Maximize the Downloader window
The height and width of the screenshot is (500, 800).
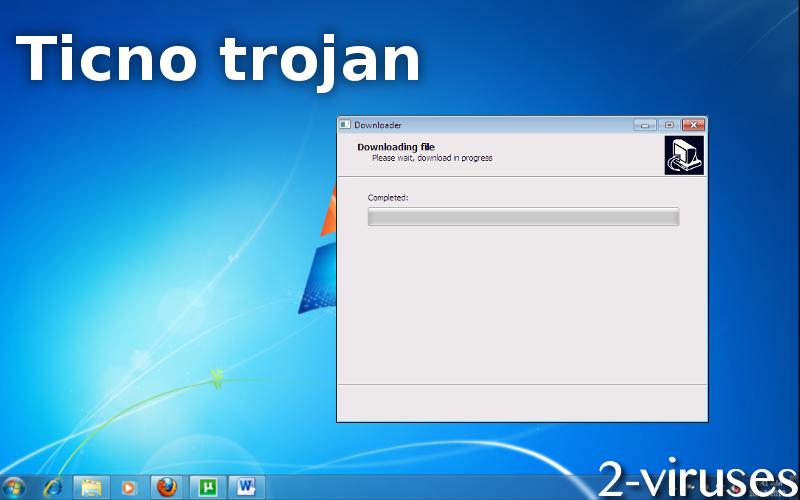(669, 125)
